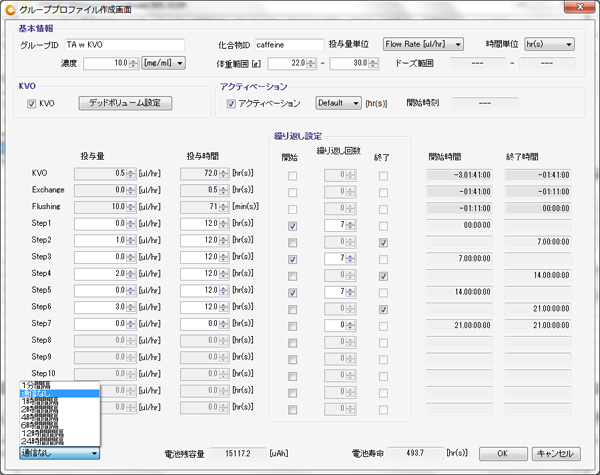The height and width of the screenshot is (475, 600).
Task: Confirm with the OK button
Action: (x=503, y=454)
